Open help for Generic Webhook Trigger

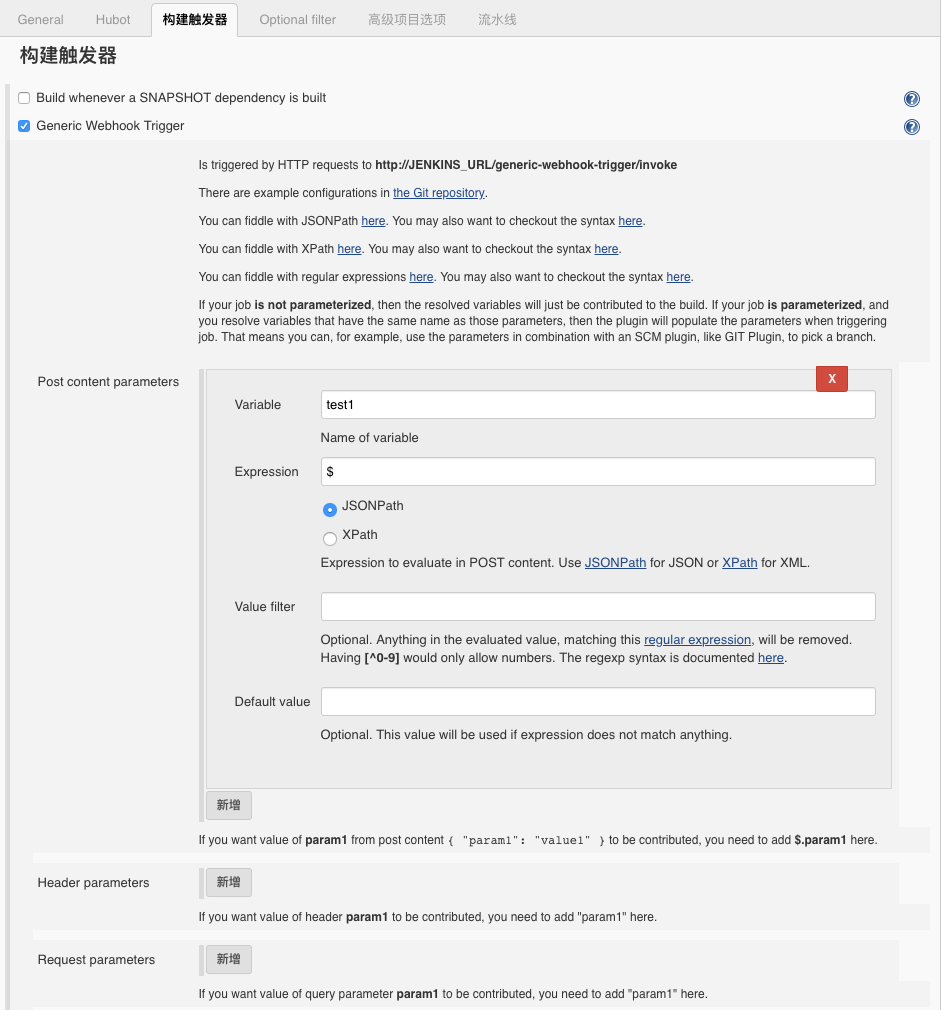pyautogui.click(x=911, y=127)
